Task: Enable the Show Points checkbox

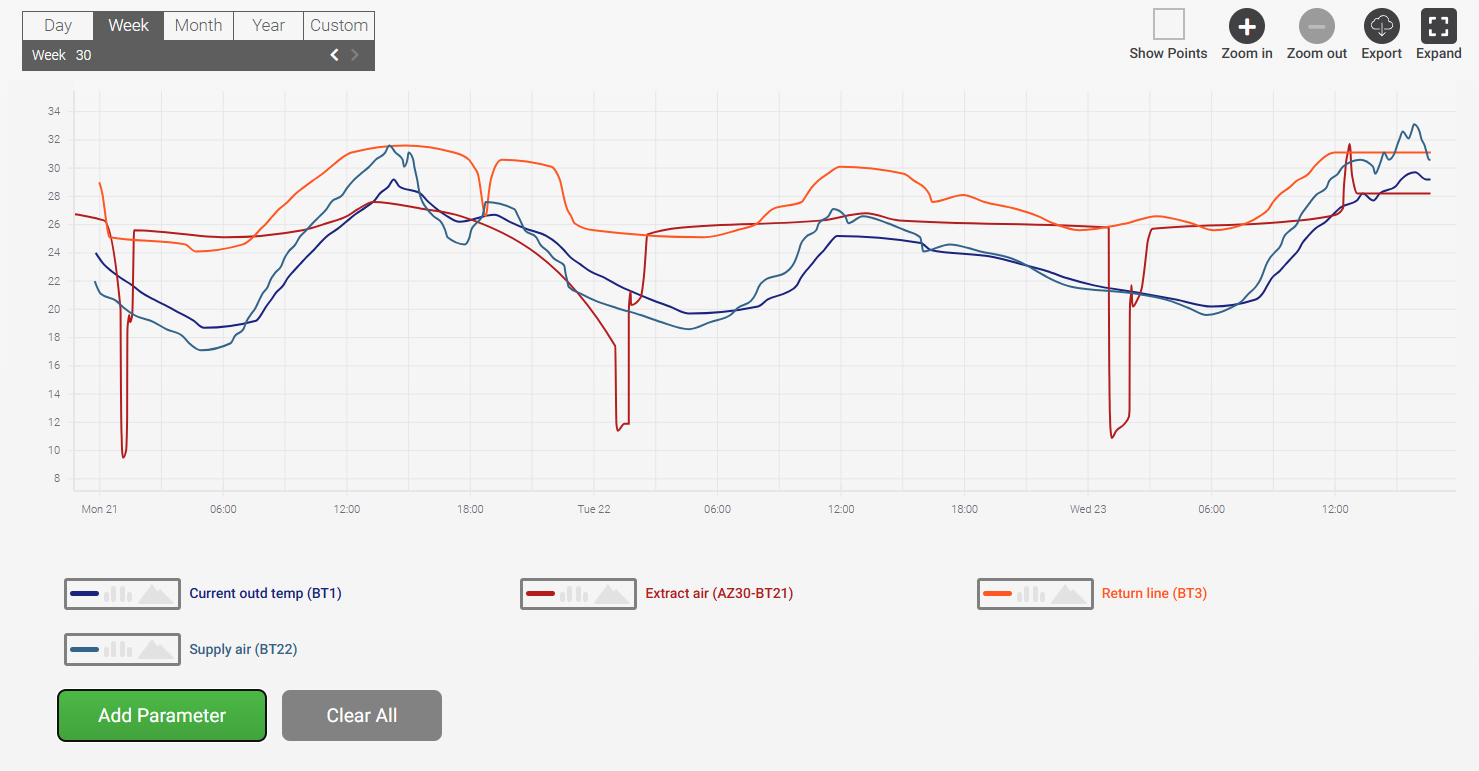Action: click(x=1168, y=24)
